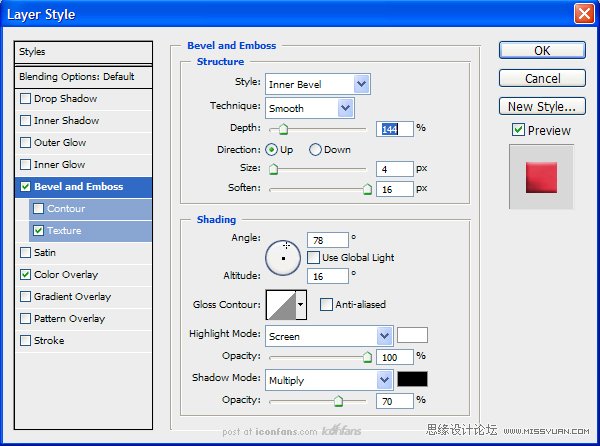
Task: Uncheck the Bevel and Emboss checkbox
Action: click(25, 187)
